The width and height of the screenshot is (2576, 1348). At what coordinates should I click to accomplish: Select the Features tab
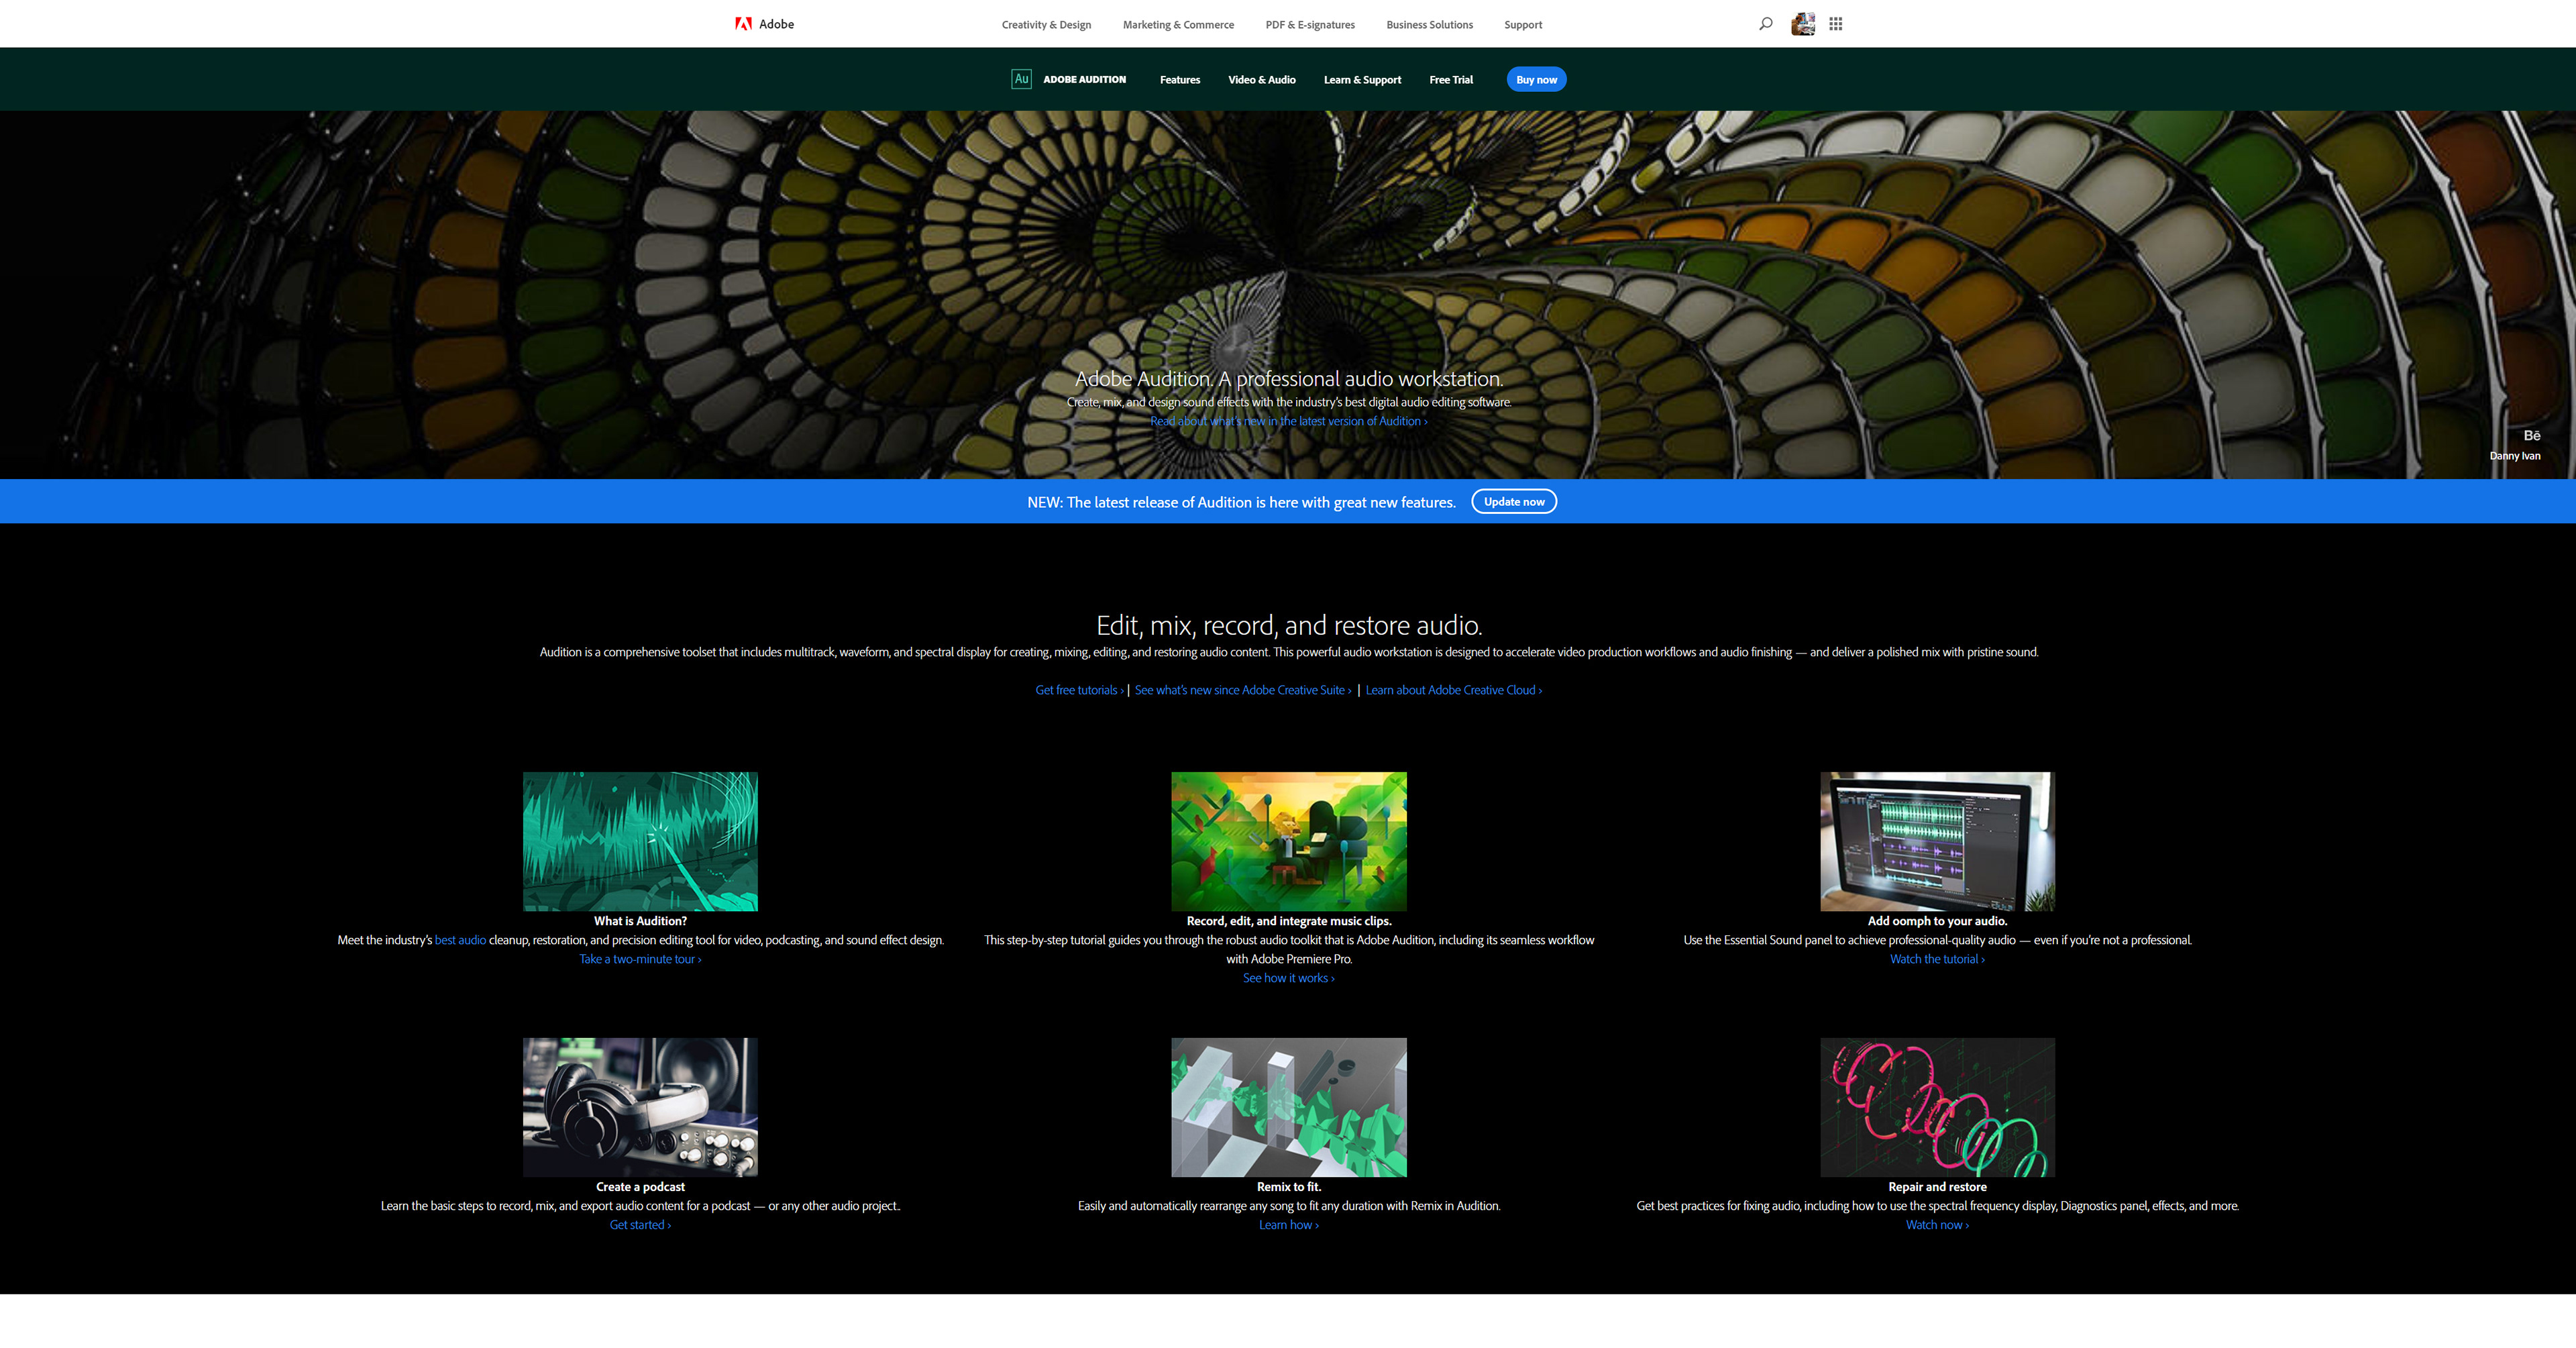[x=1180, y=80]
